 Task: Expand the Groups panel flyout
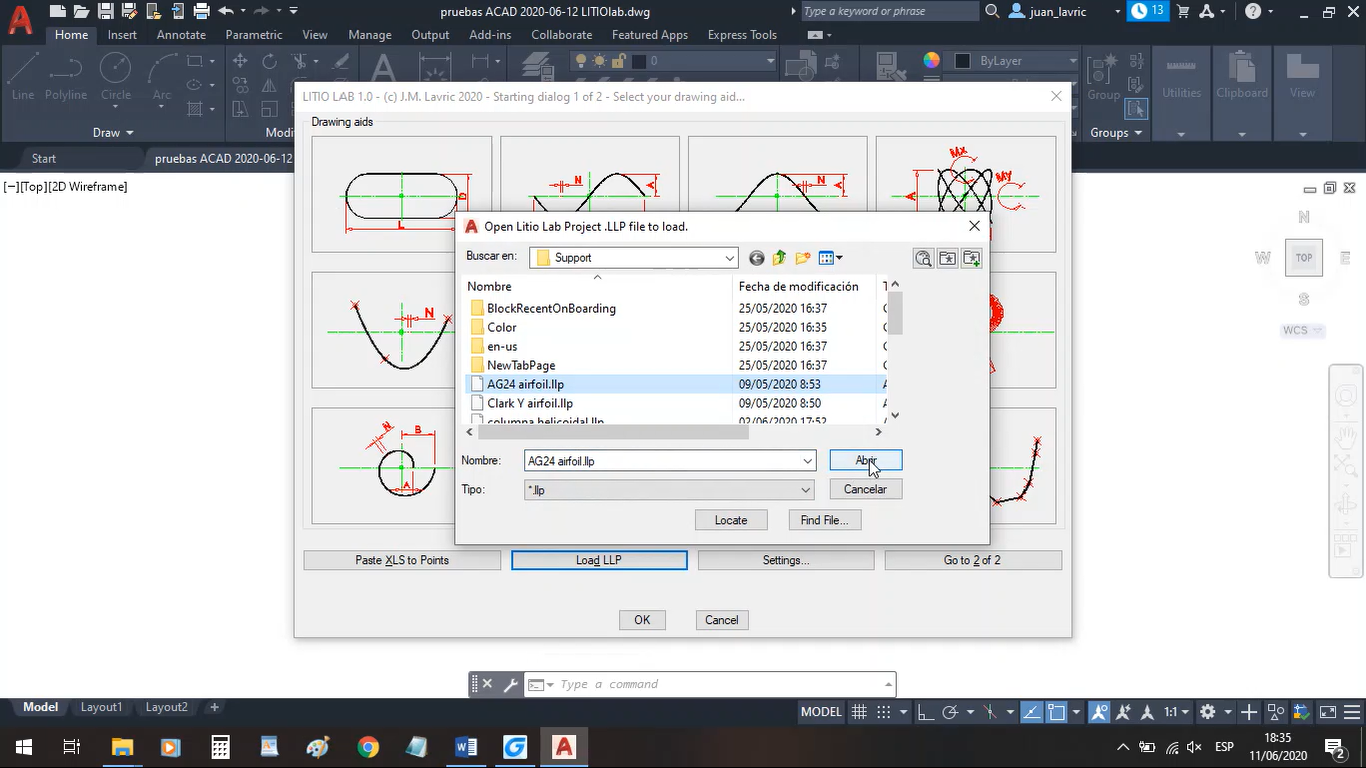click(x=1116, y=133)
